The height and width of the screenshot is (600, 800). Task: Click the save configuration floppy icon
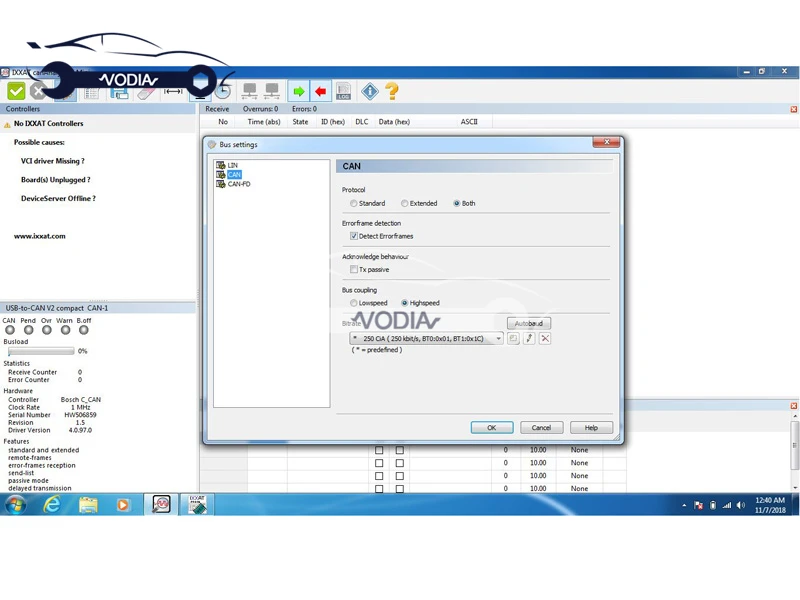coord(119,92)
